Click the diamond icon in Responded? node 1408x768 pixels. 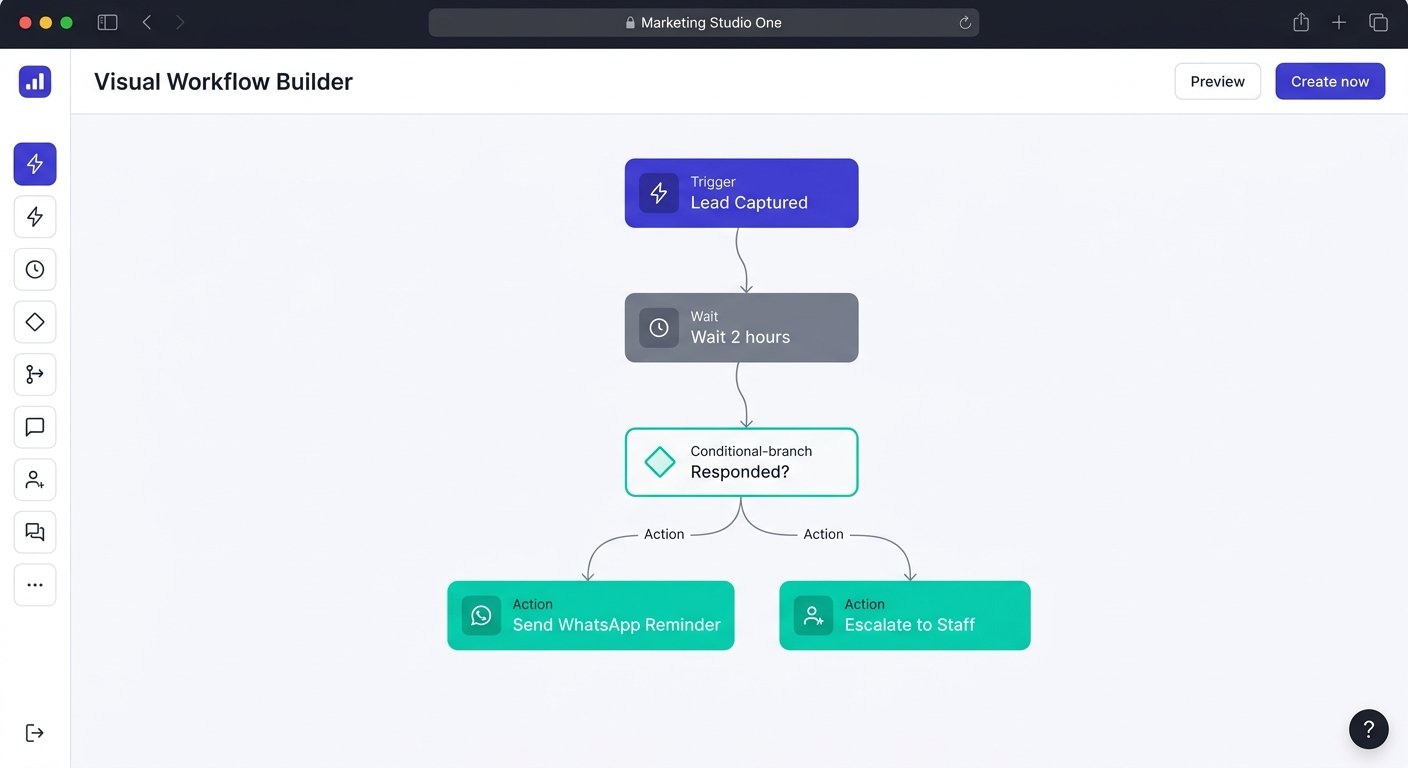click(x=660, y=462)
